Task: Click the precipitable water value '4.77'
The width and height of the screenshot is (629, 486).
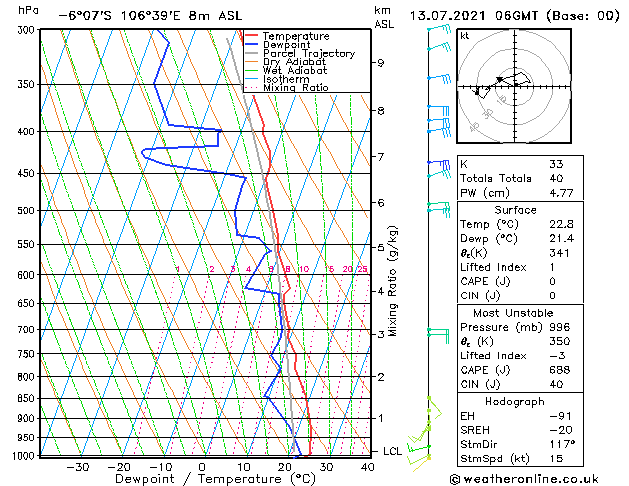Action: 561,193
